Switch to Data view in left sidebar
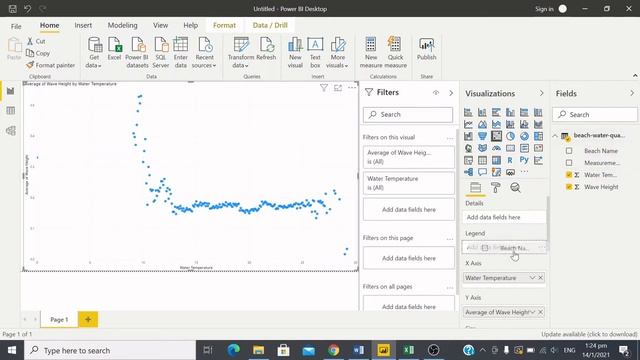Screen dimensions: 640x360 coord(11,111)
